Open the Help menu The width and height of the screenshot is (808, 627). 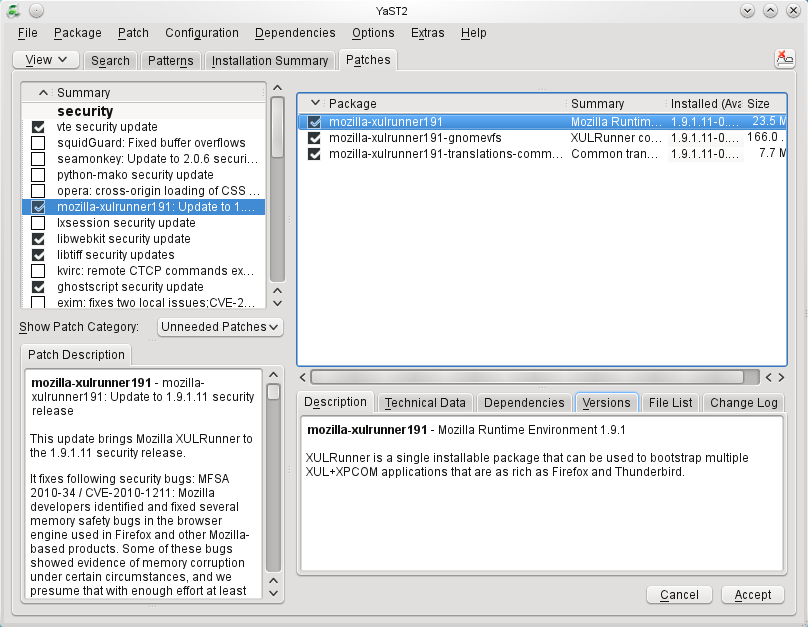click(x=473, y=33)
